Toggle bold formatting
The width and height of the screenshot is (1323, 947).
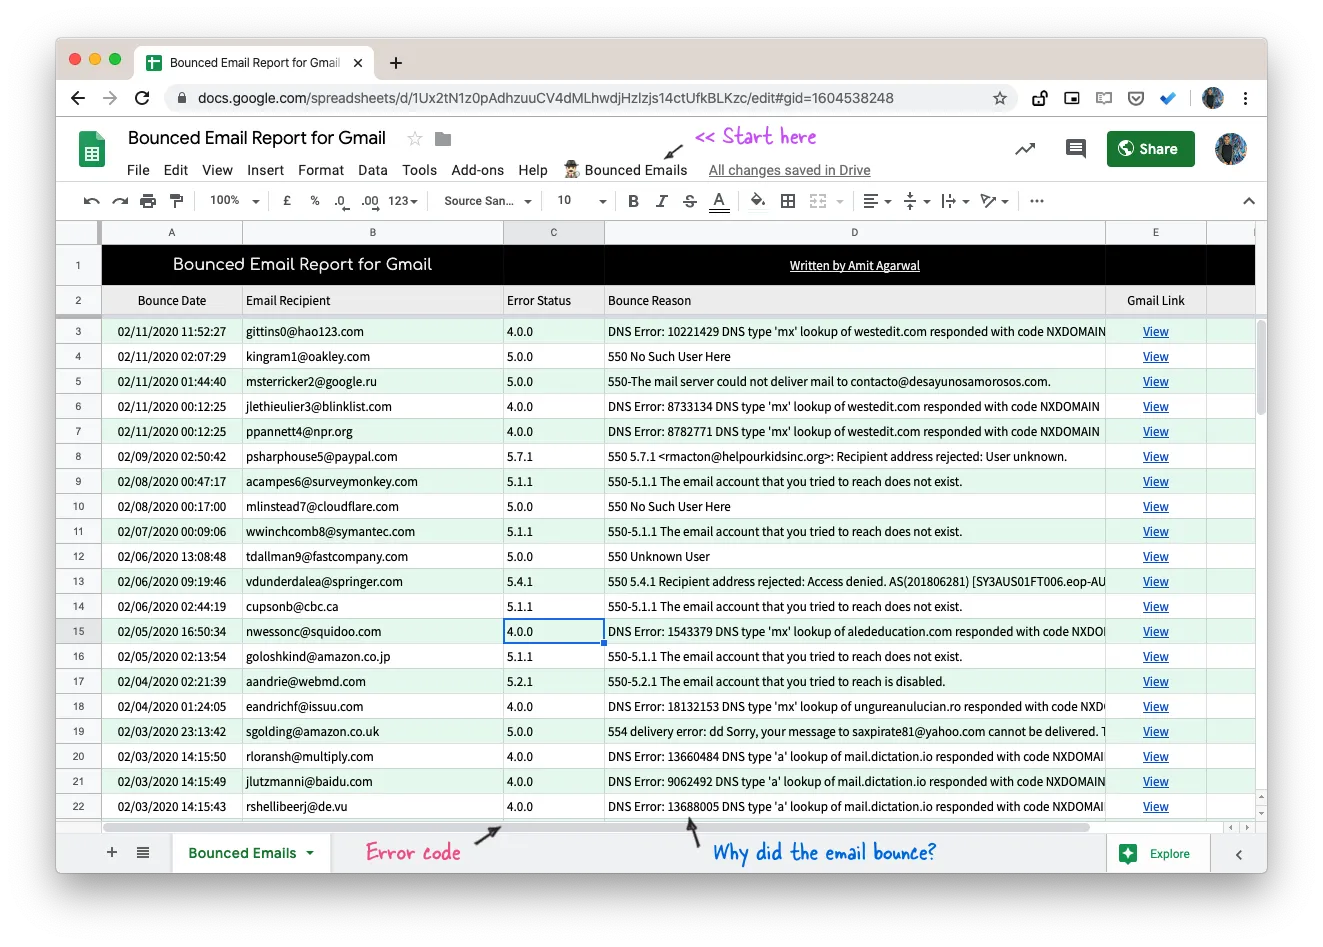[x=633, y=201]
